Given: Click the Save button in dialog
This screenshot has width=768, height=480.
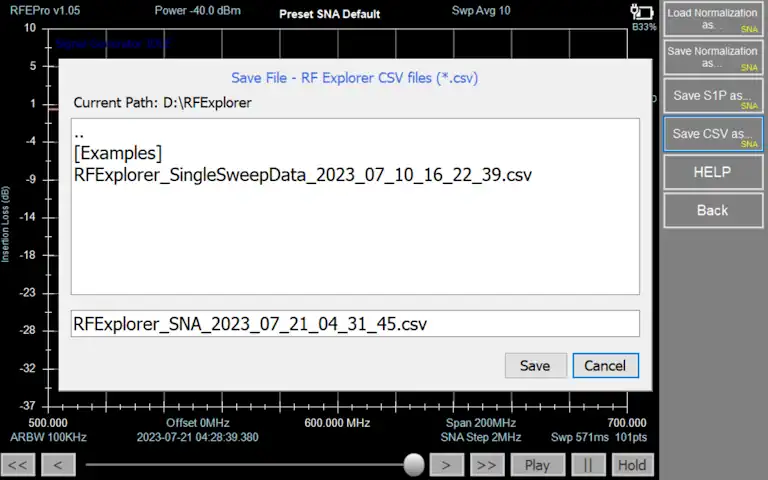Looking at the screenshot, I should coord(535,365).
